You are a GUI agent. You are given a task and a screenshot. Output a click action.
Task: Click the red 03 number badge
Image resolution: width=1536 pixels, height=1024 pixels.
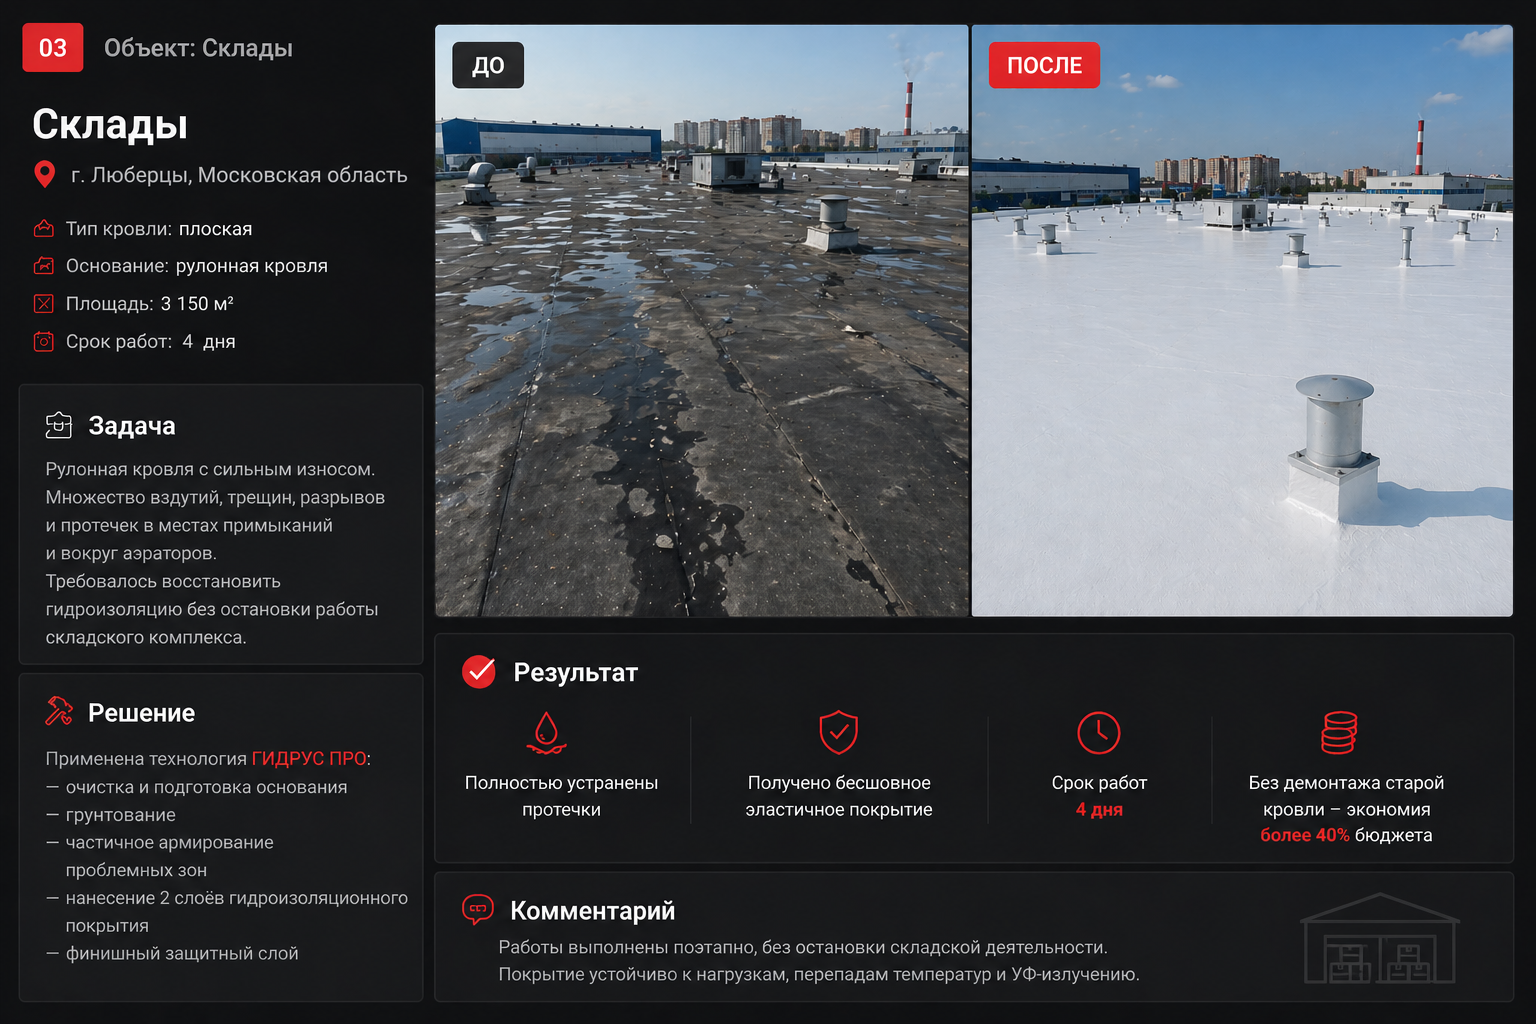[x=53, y=48]
